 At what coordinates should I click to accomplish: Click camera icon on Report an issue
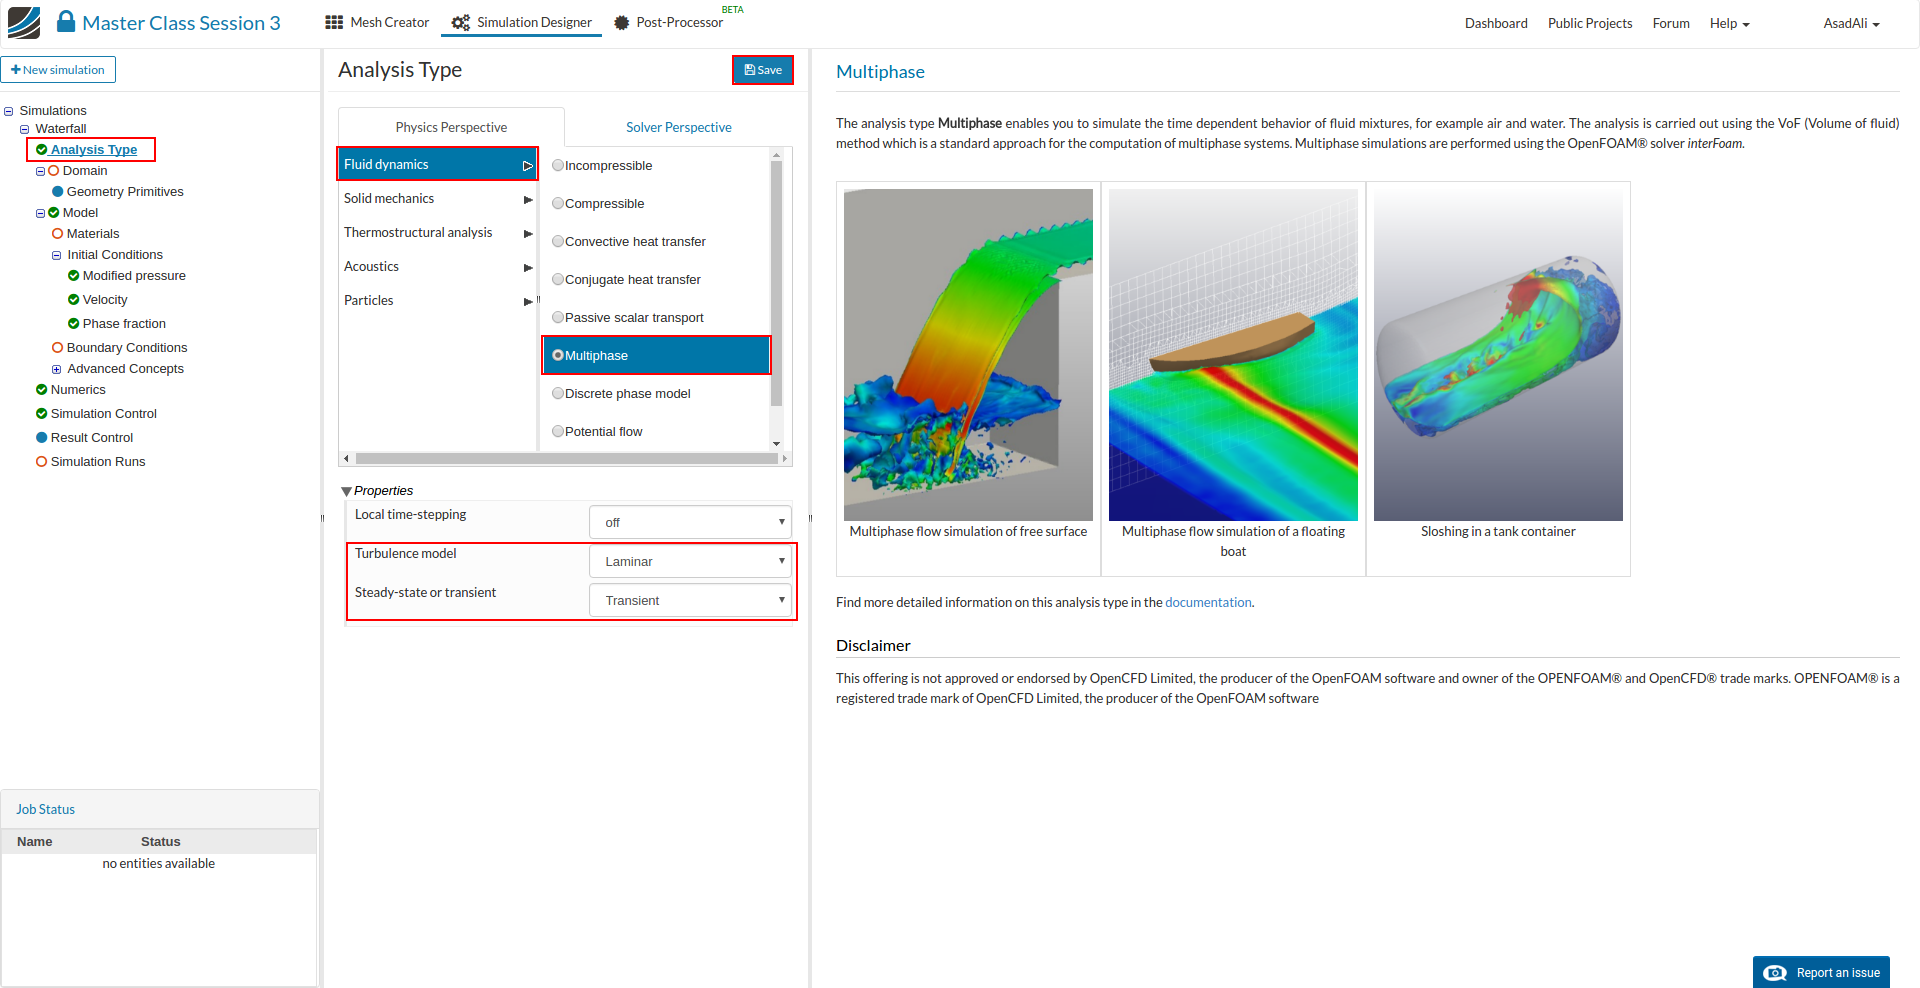(1775, 973)
